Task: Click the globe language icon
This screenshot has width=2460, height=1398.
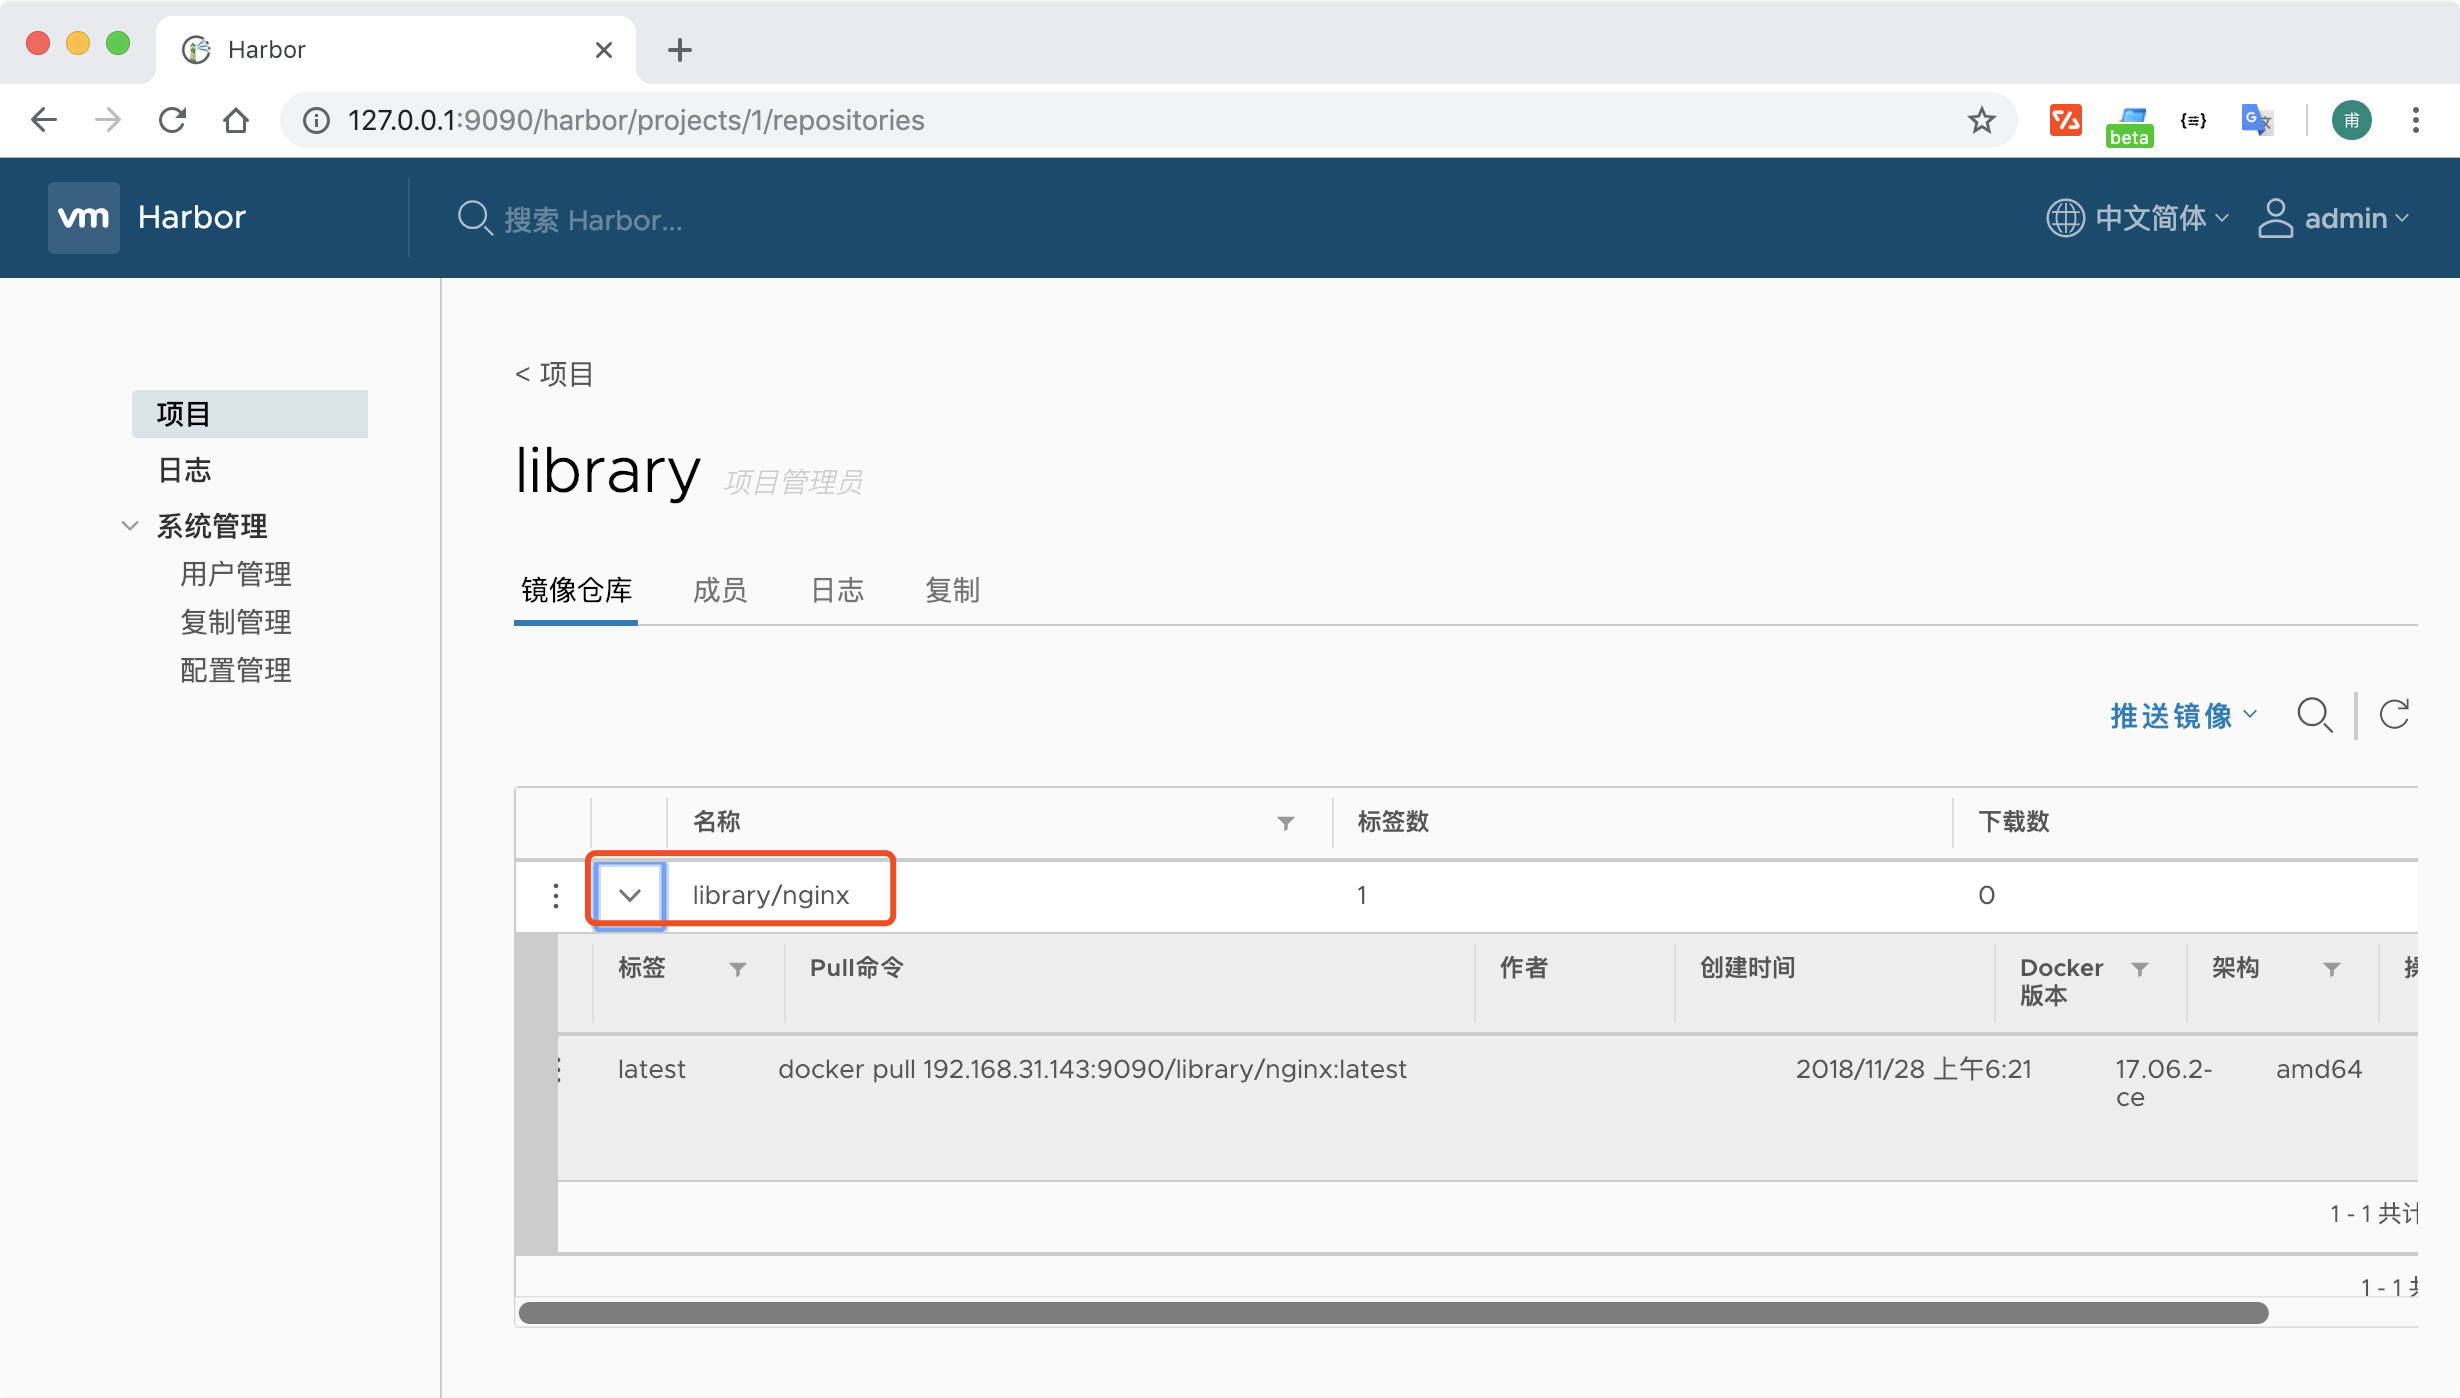Action: (2066, 218)
